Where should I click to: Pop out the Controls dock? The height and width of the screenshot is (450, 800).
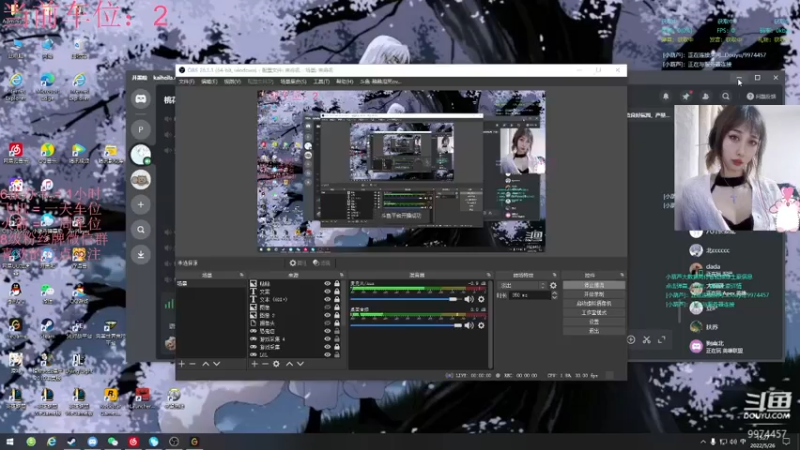[622, 275]
